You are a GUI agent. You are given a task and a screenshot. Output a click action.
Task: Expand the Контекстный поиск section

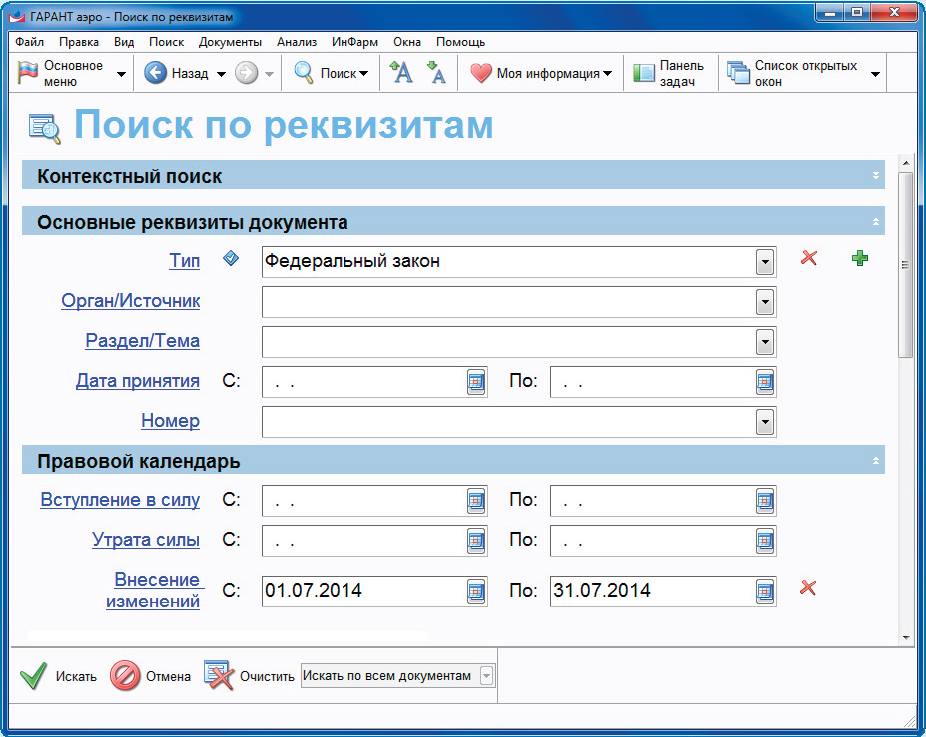(x=876, y=176)
